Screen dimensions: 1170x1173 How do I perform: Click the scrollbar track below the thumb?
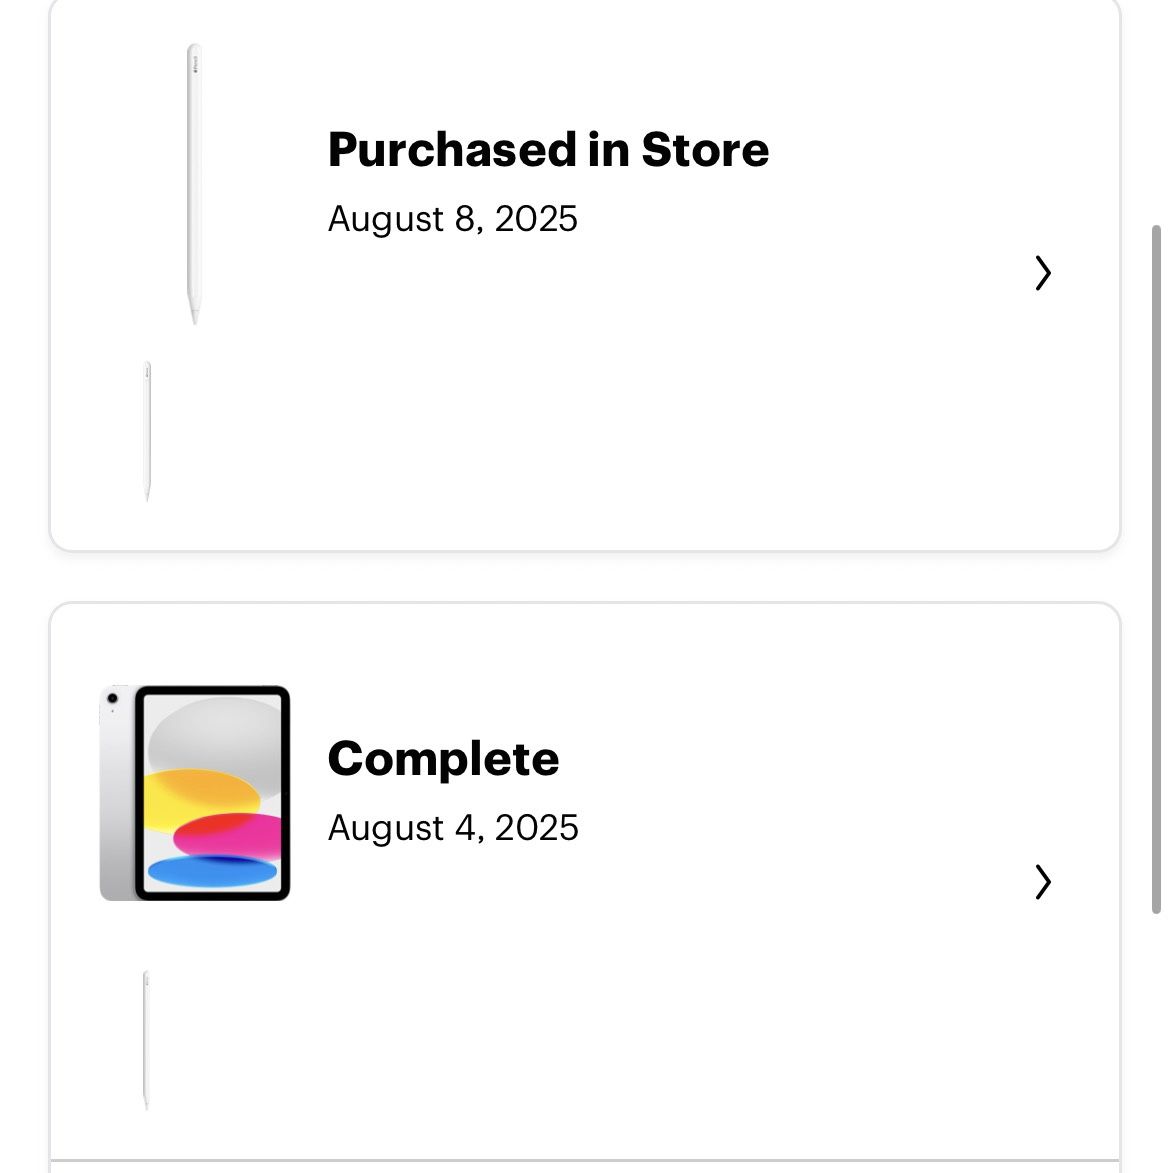tap(1157, 1040)
